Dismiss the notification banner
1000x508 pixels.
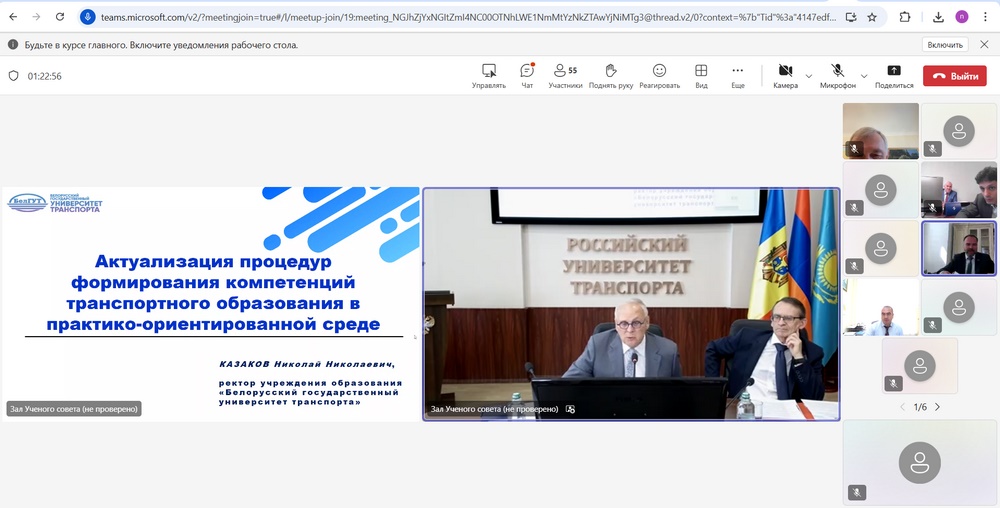pos(984,45)
